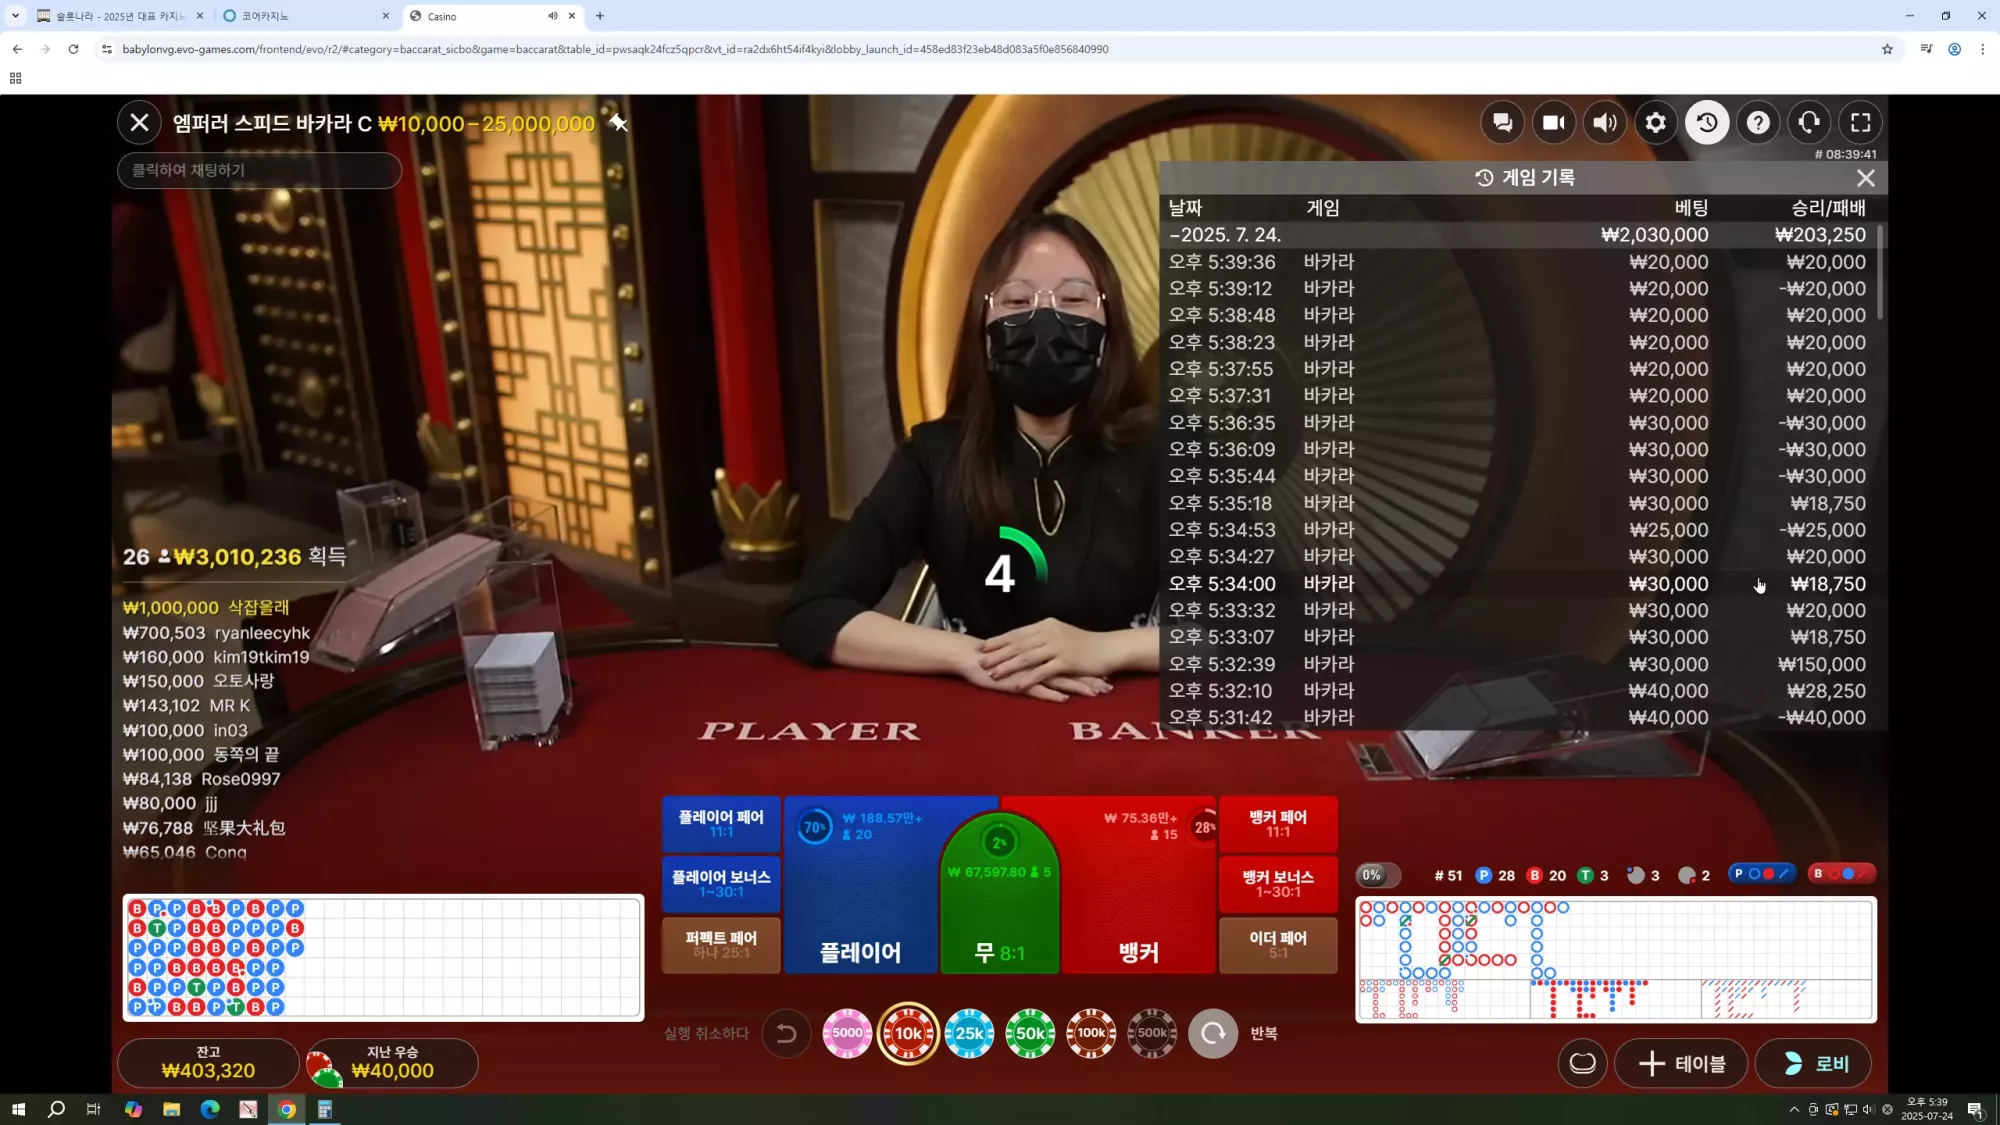Select history row at 오후 5:39:36
This screenshot has width=2000, height=1125.
1517,262
